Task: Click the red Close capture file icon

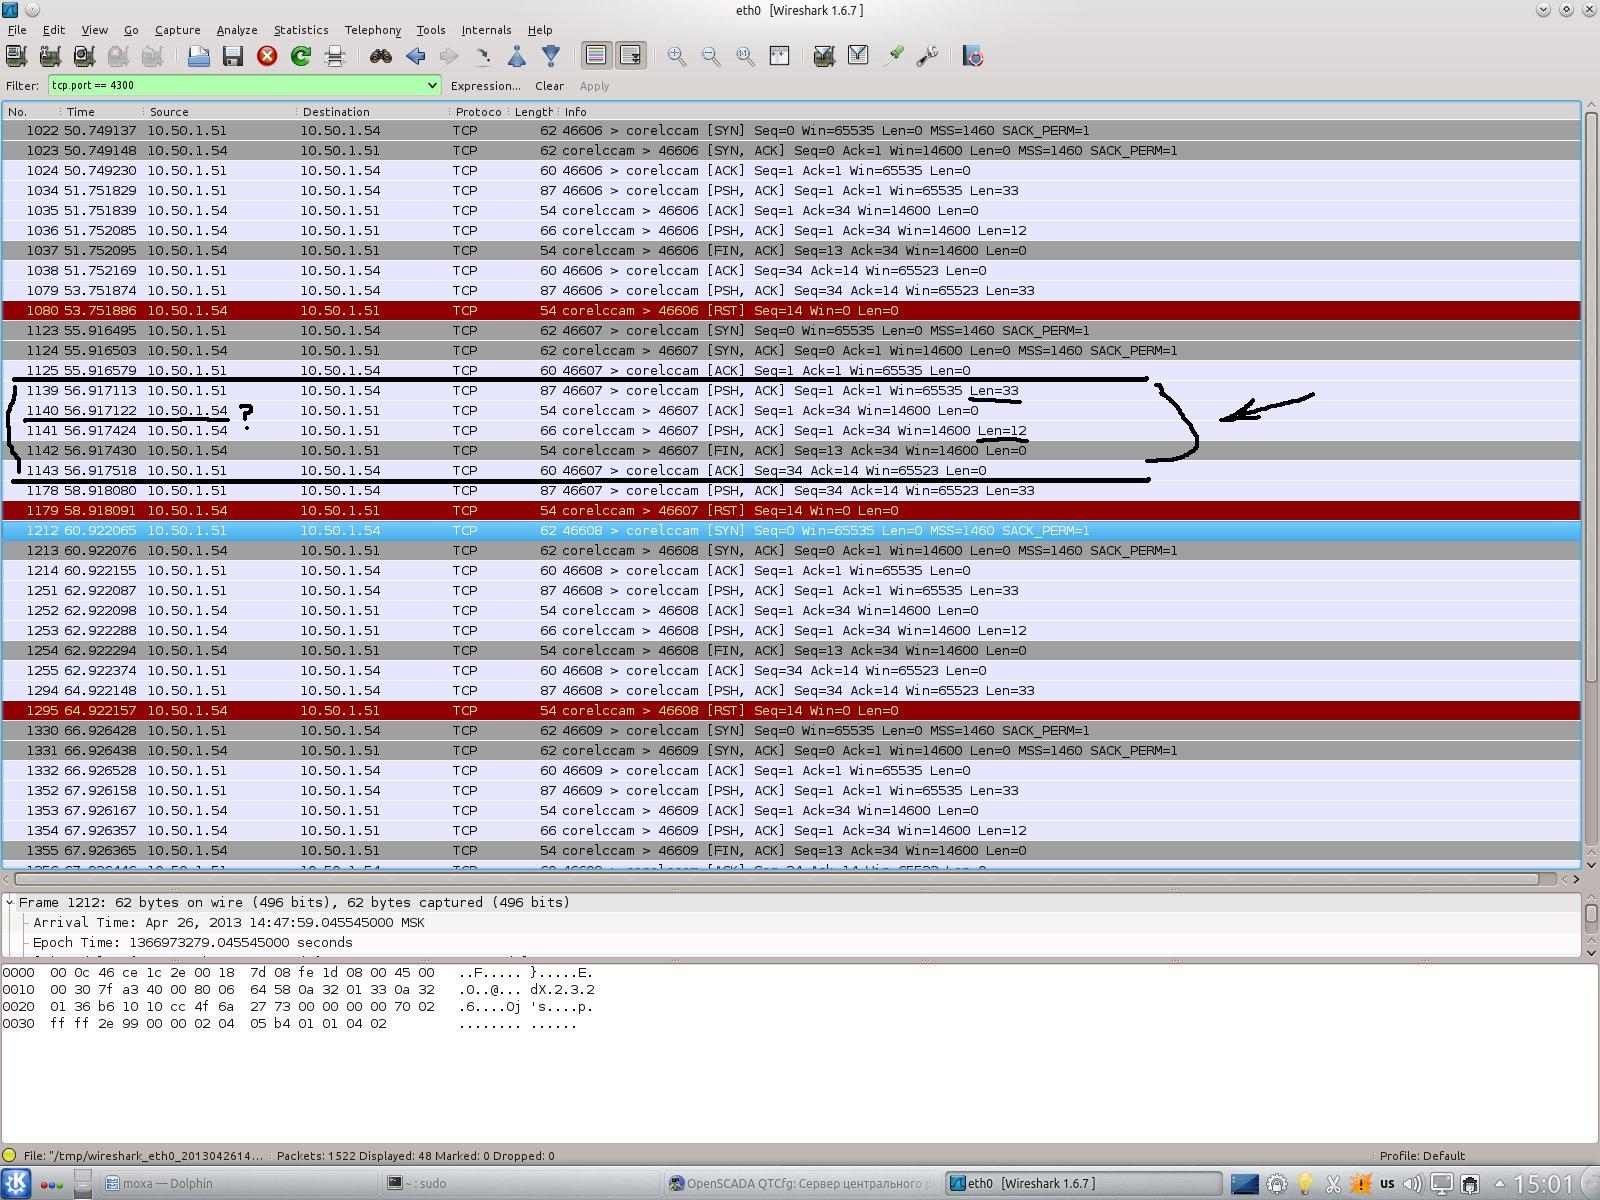Action: pos(267,56)
